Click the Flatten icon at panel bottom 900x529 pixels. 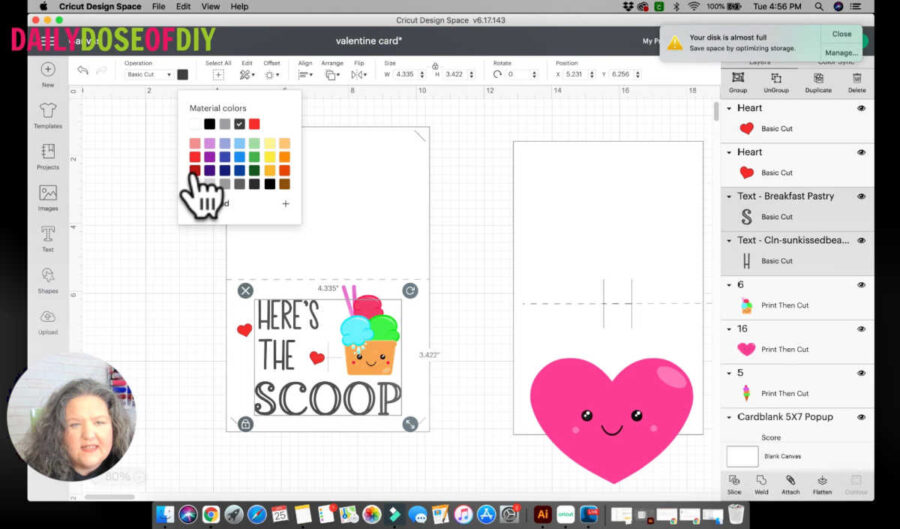822,484
